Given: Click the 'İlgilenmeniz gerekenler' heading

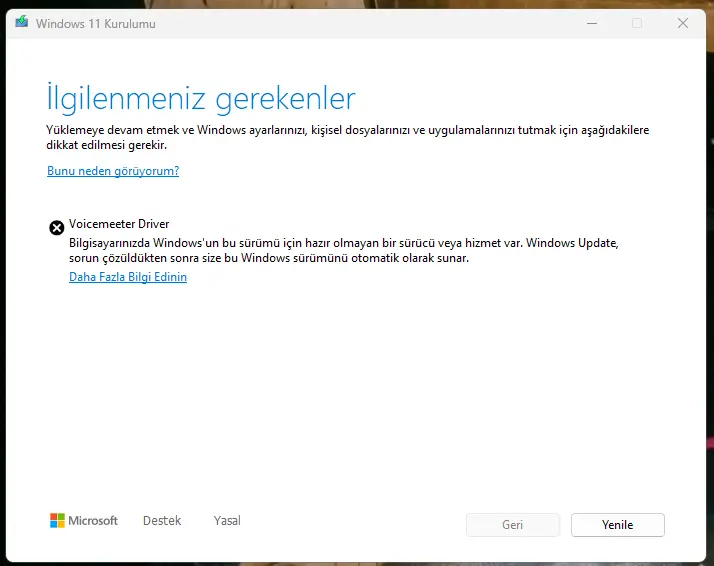Looking at the screenshot, I should (201, 98).
